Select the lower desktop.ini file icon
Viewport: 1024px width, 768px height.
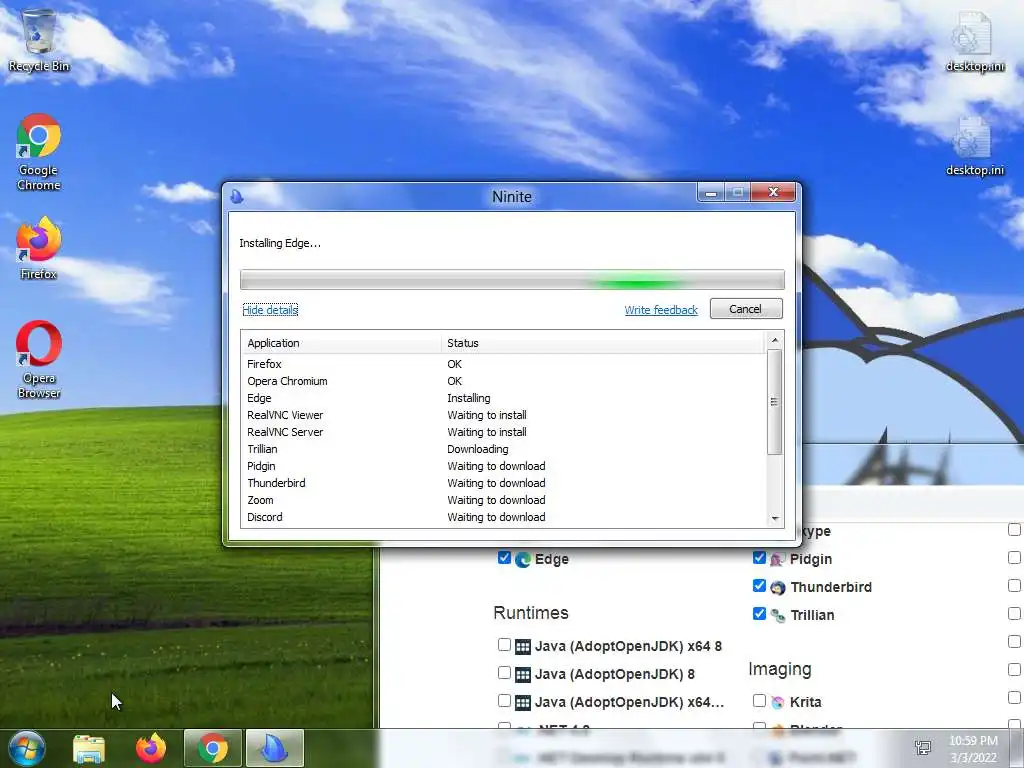(974, 146)
